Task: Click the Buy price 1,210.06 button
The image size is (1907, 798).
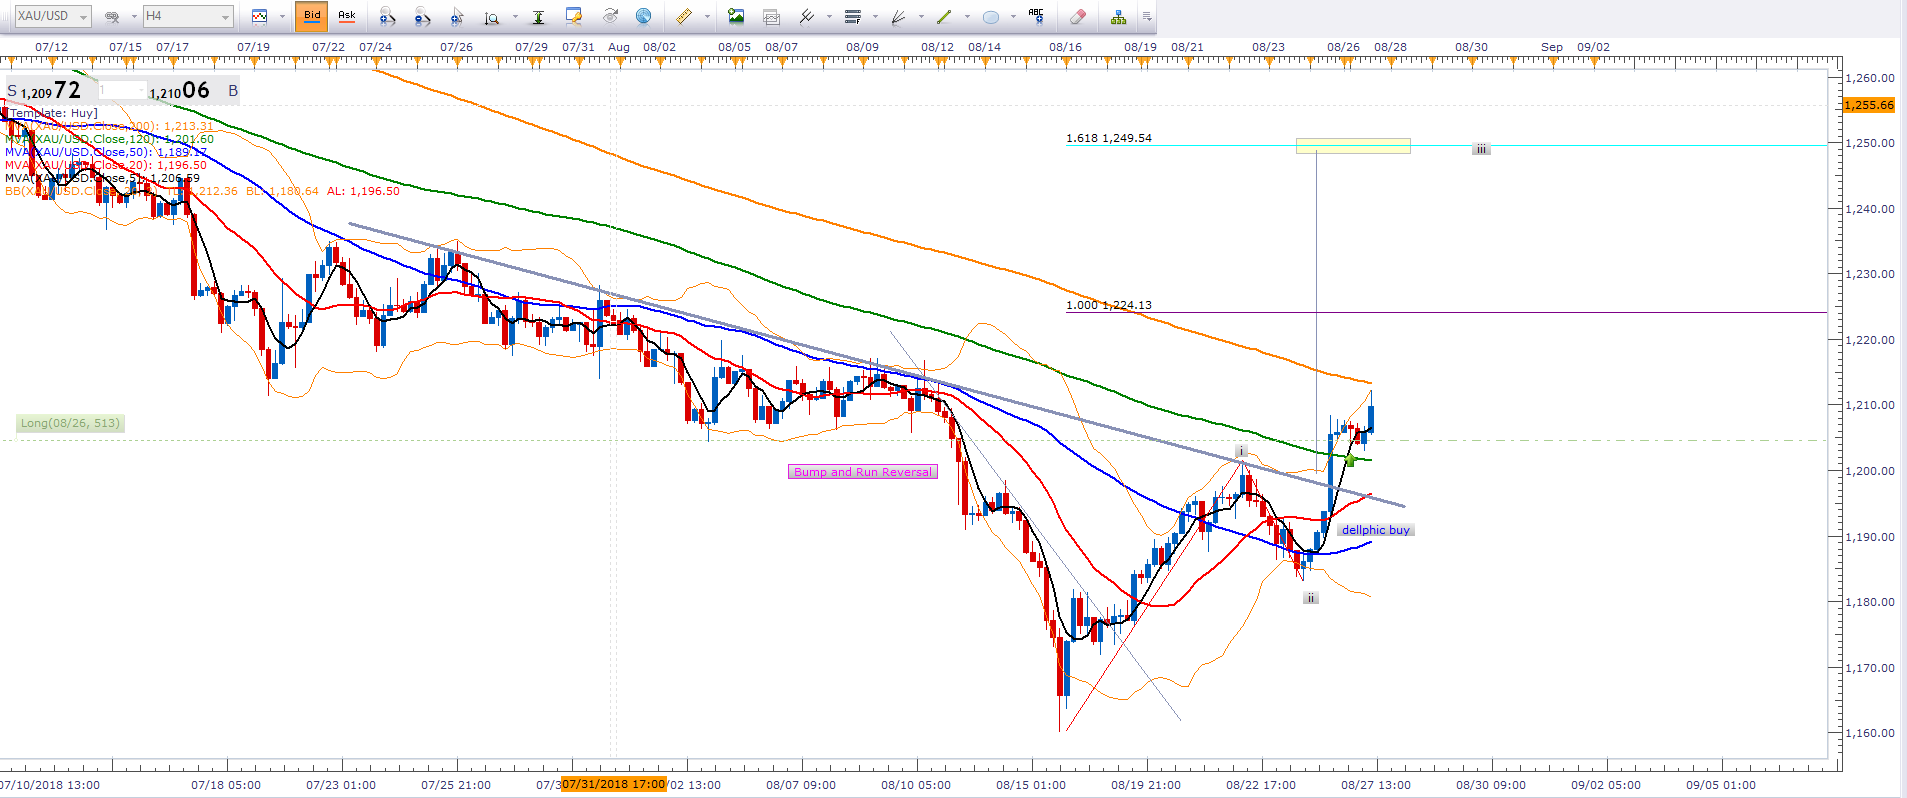Action: click(182, 91)
